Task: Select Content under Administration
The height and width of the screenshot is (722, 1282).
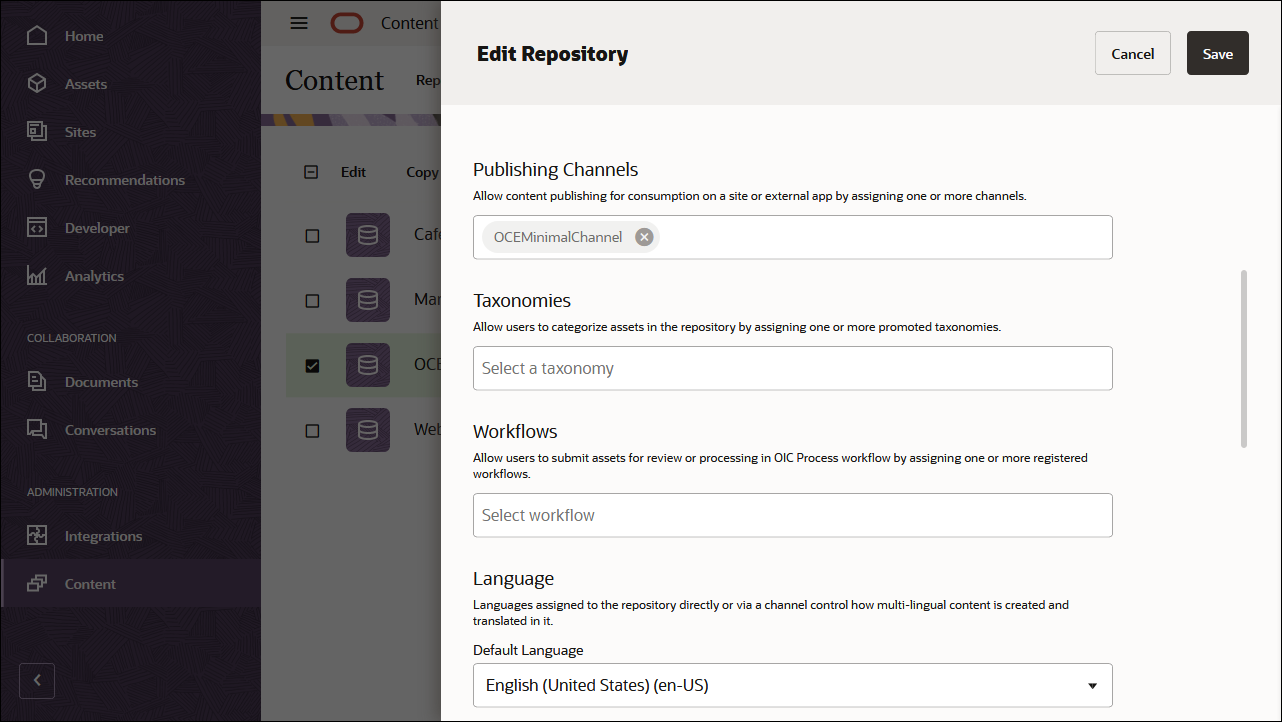Action: point(90,583)
